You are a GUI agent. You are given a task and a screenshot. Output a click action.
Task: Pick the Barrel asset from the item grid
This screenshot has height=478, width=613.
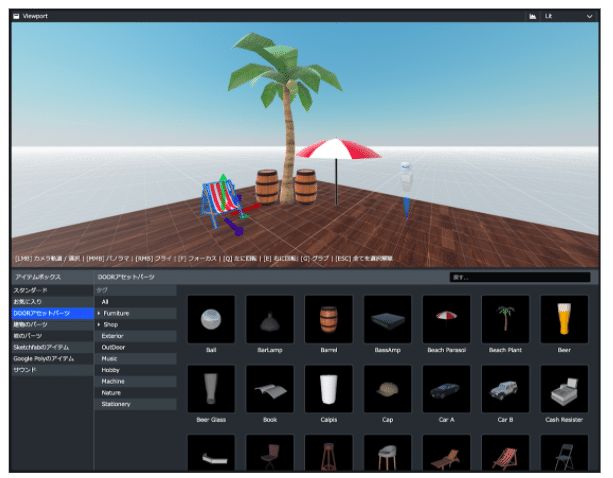click(x=329, y=319)
